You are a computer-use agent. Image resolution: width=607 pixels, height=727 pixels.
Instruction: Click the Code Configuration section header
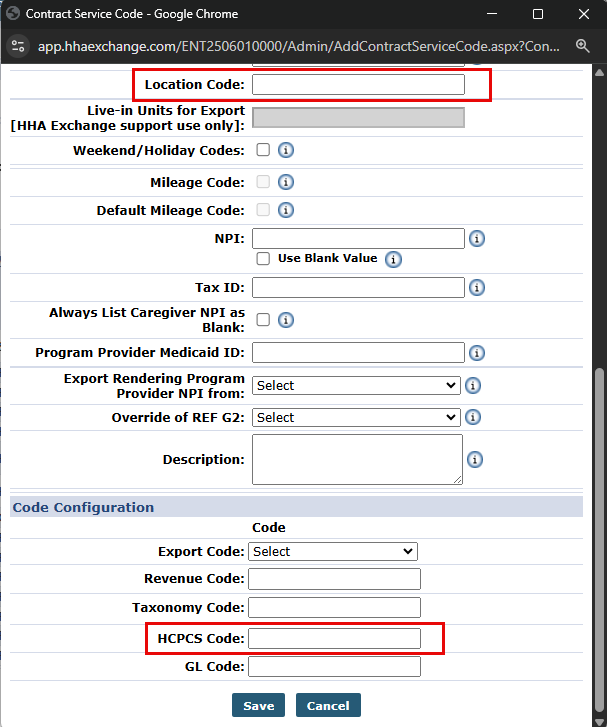click(296, 507)
